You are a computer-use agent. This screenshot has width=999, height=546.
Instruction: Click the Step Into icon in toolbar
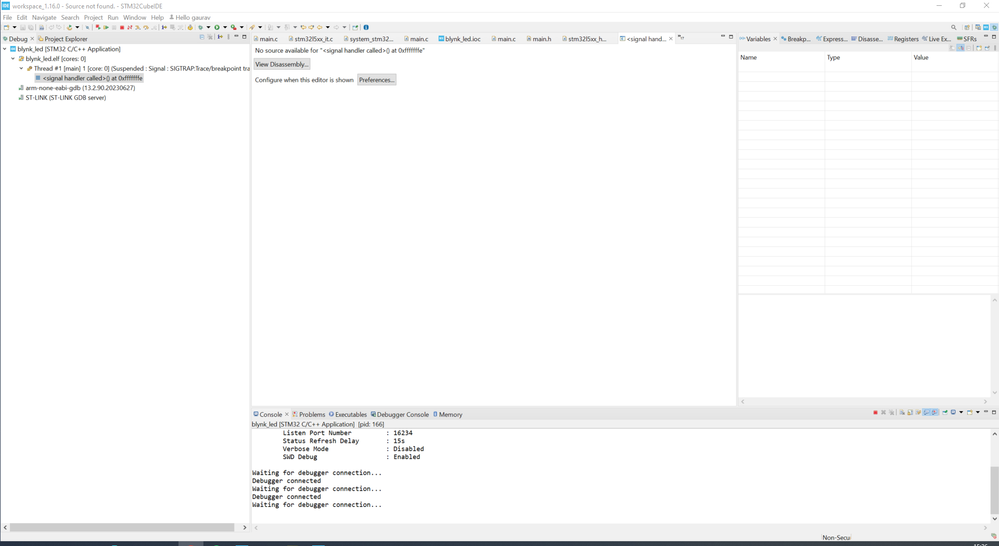pyautogui.click(x=138, y=27)
